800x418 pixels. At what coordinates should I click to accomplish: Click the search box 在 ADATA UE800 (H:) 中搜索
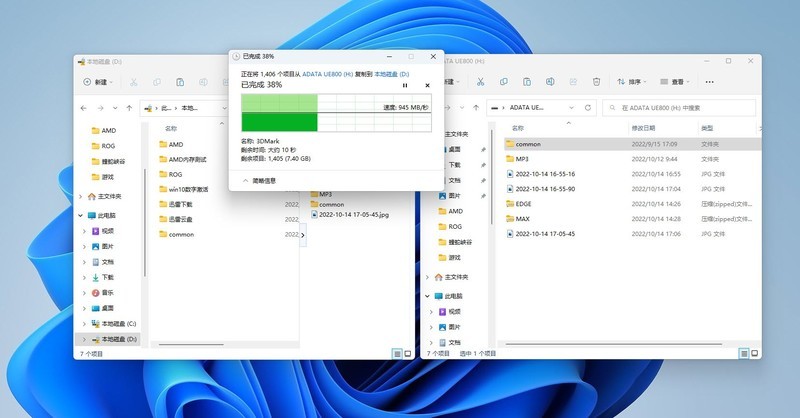[679, 108]
